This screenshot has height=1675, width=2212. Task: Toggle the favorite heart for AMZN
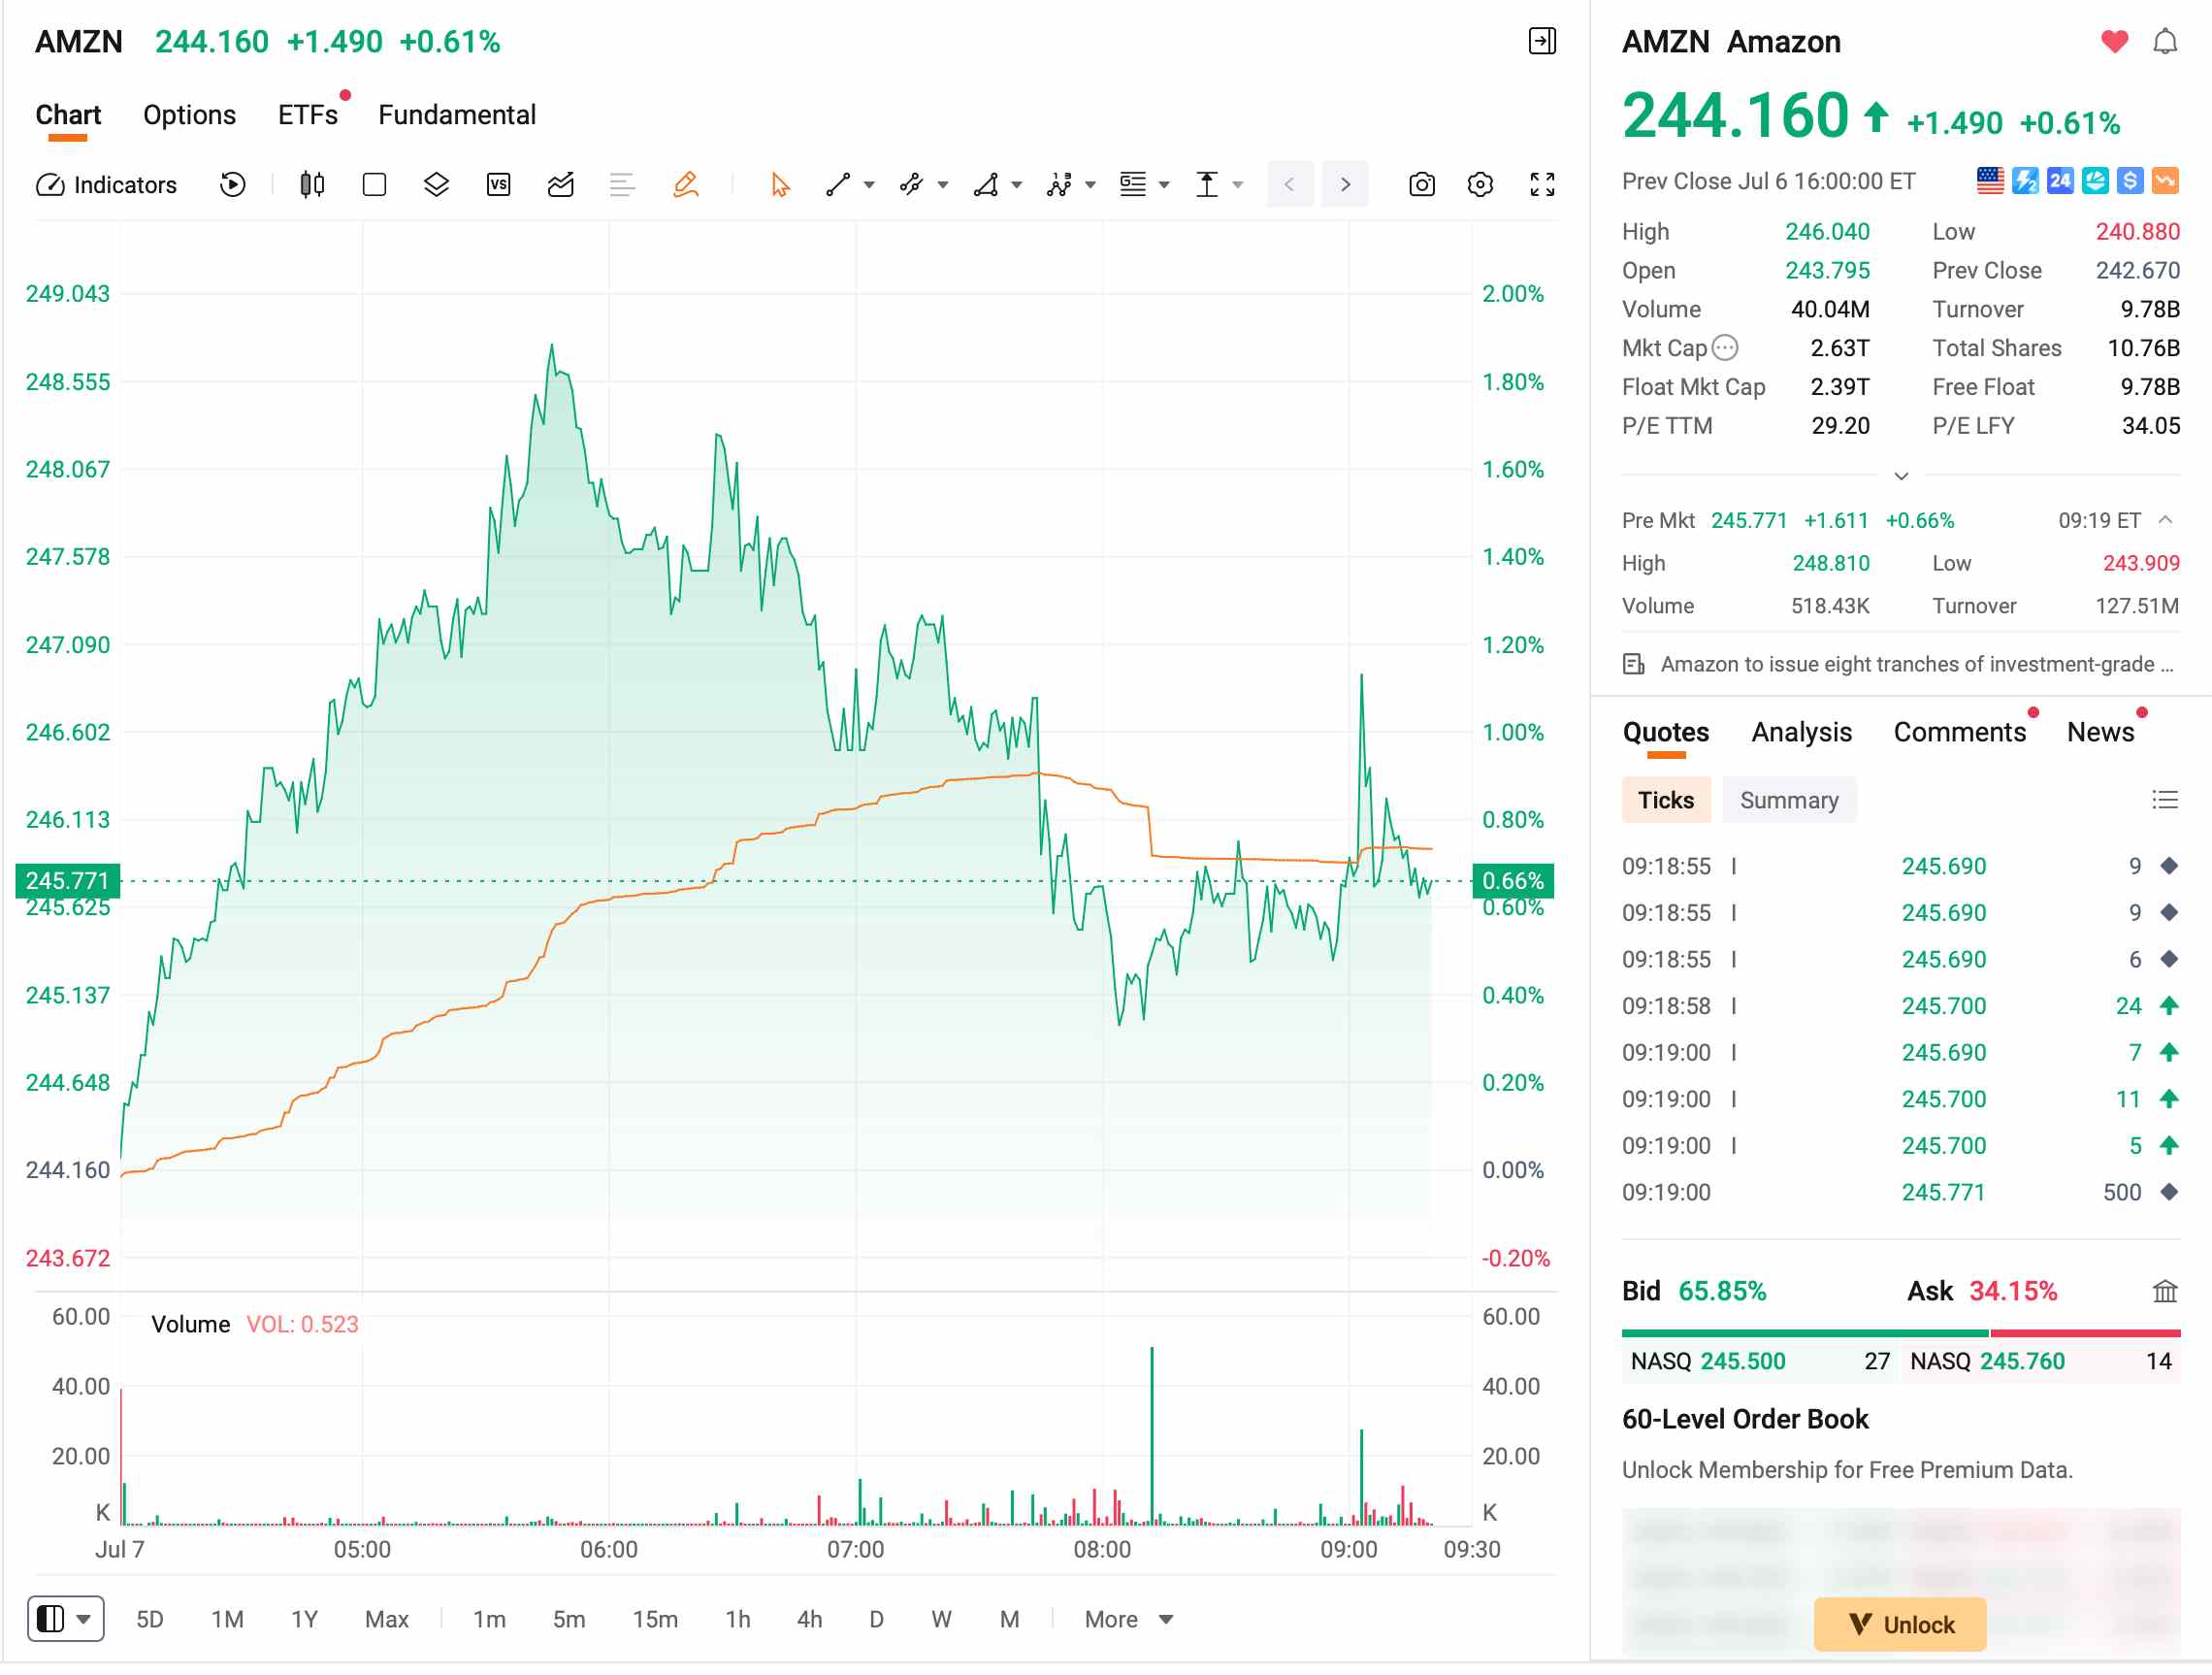(2114, 41)
